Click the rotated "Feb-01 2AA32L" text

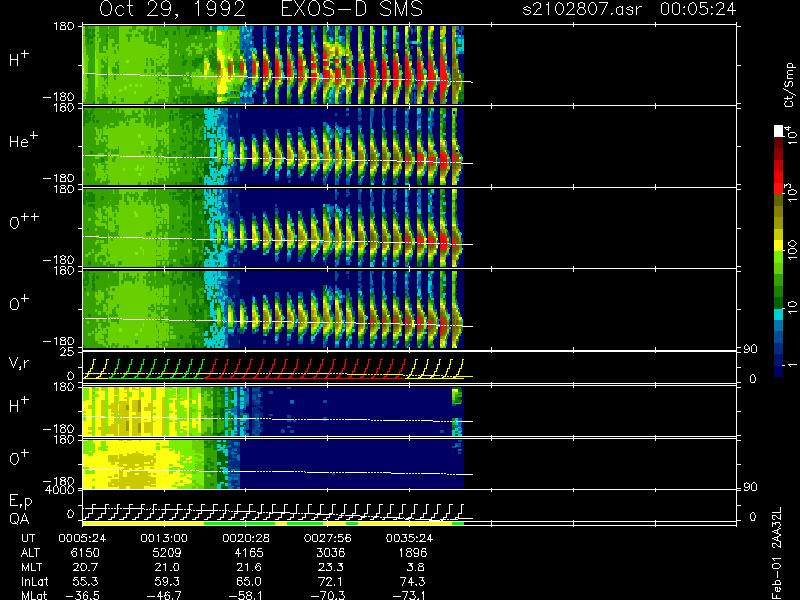coord(777,553)
